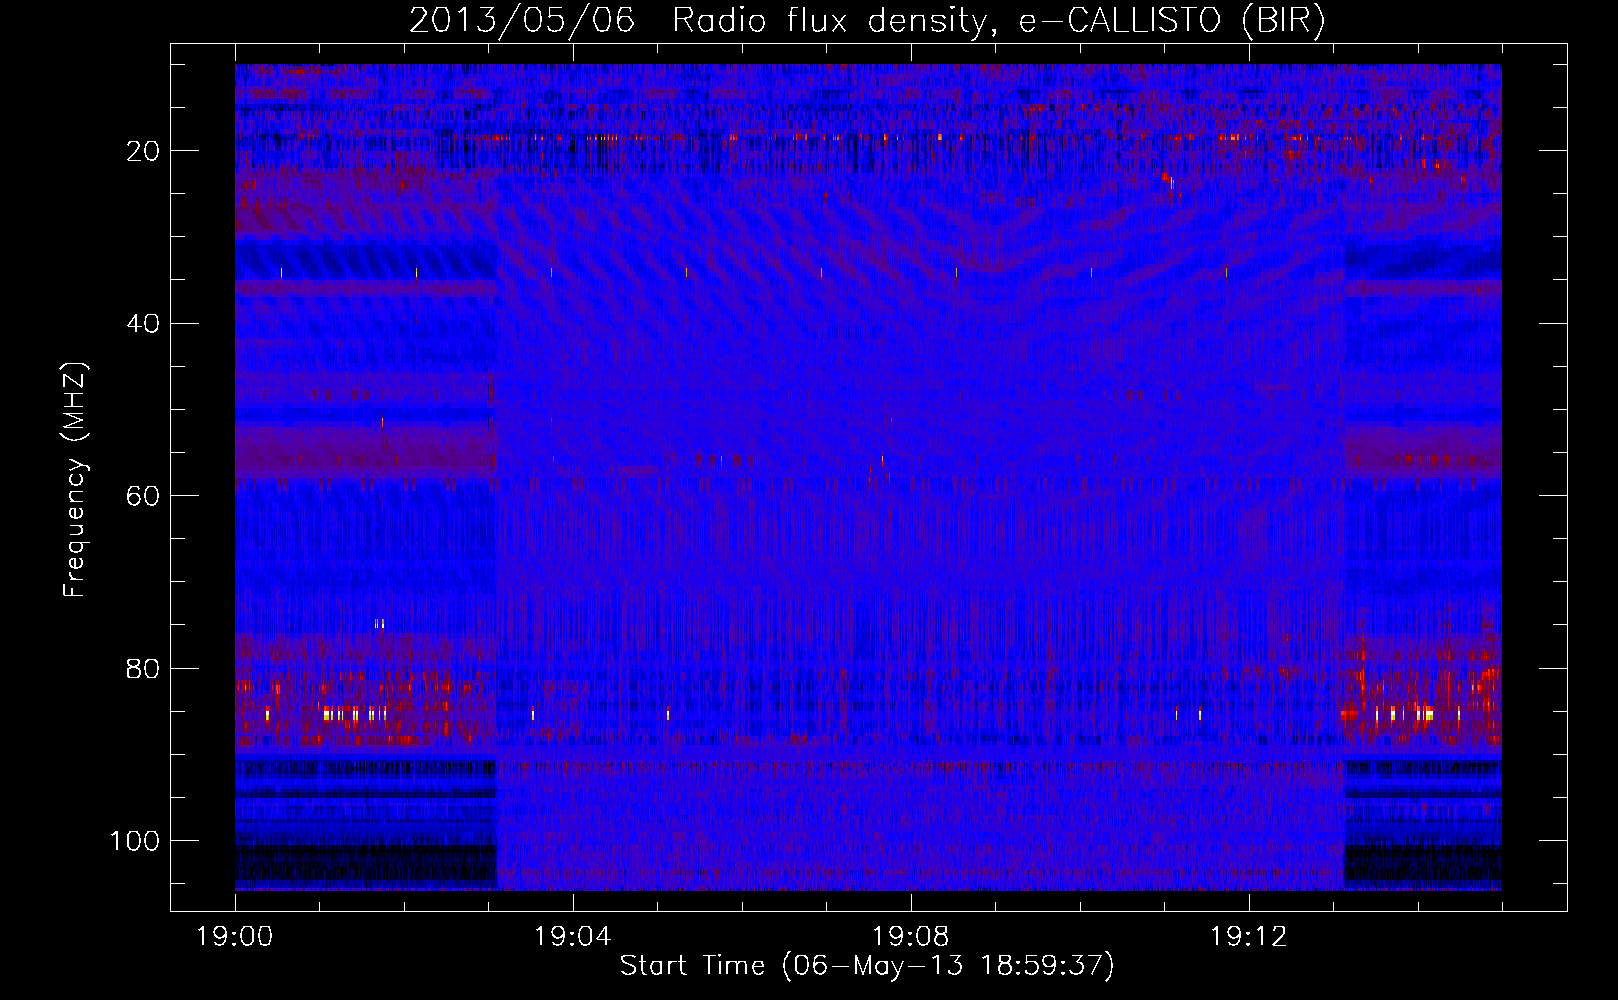Click the 19:00 time tick label
1618x1000 pixels.
pos(235,937)
